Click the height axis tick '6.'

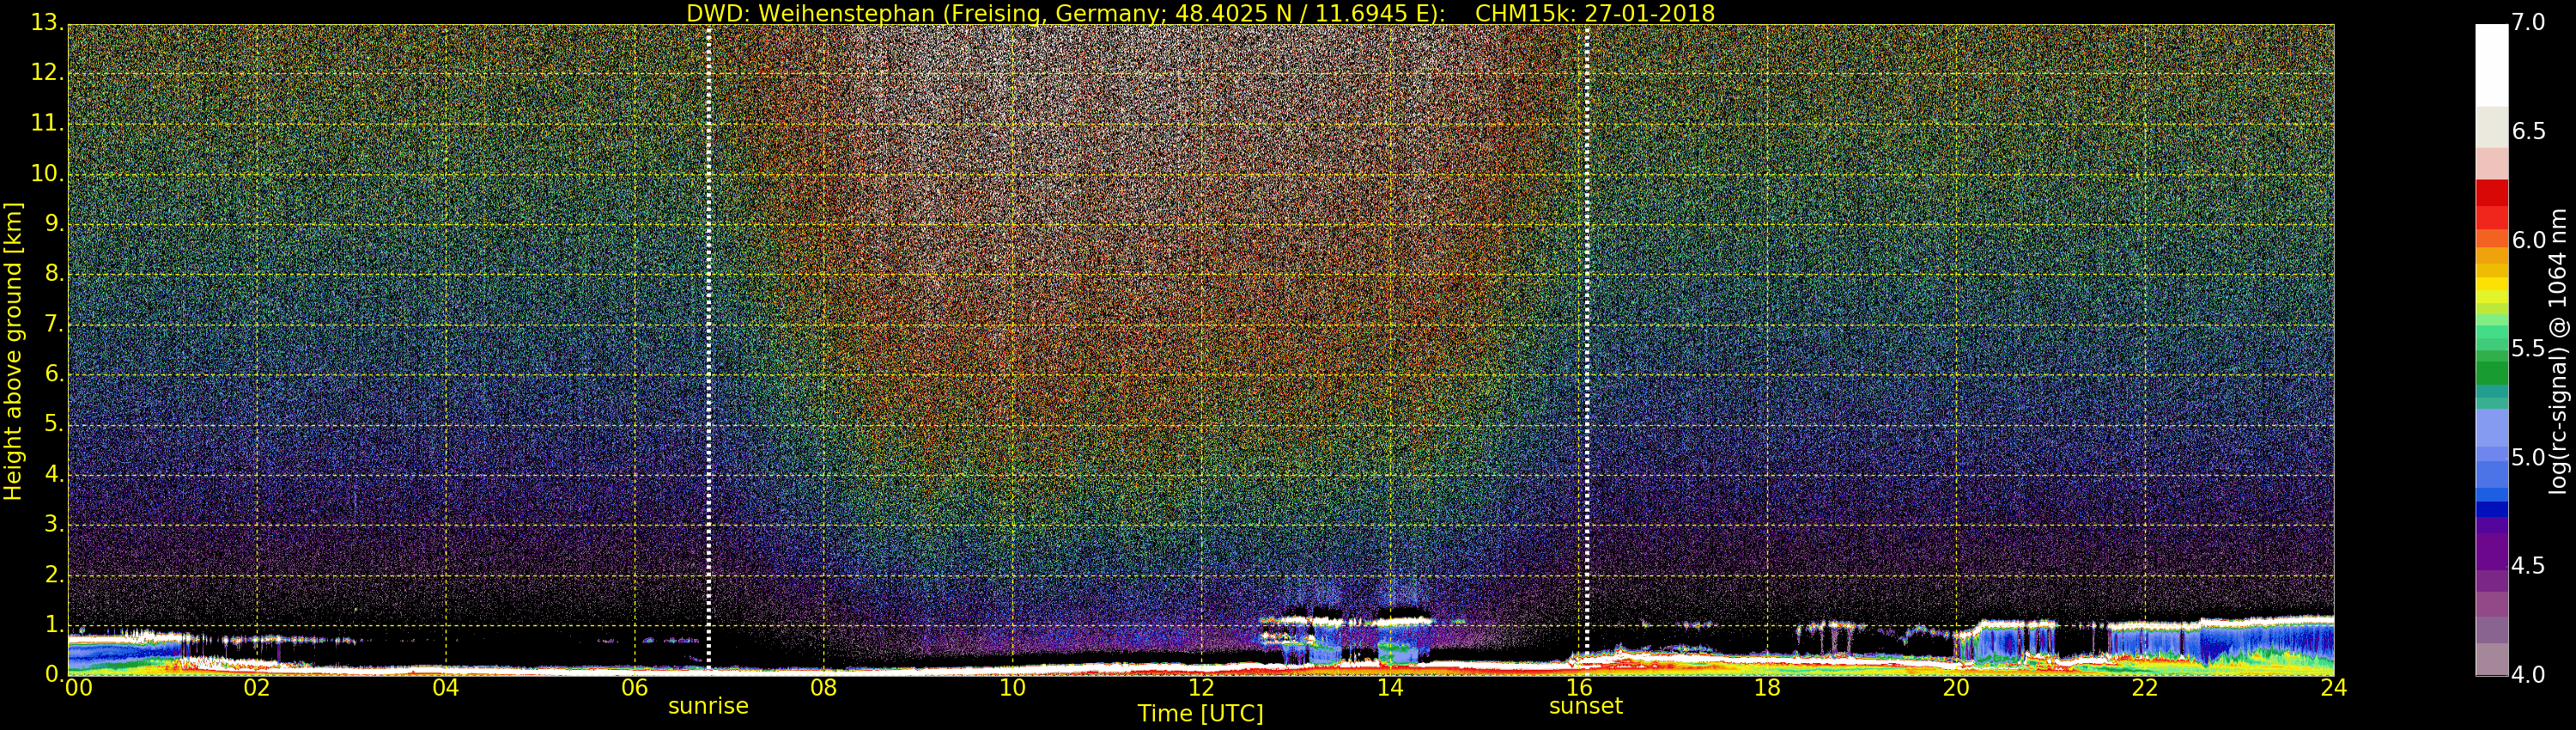click(54, 374)
